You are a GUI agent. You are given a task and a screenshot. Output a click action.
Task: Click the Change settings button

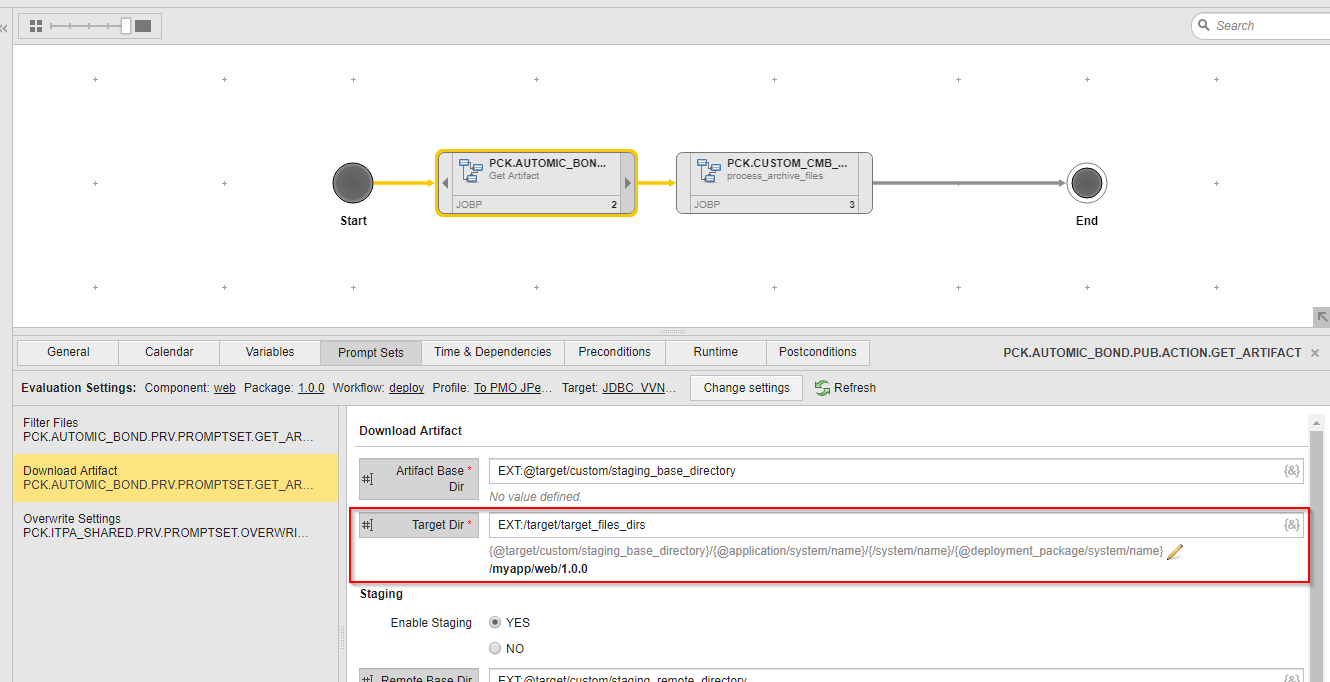click(x=746, y=388)
